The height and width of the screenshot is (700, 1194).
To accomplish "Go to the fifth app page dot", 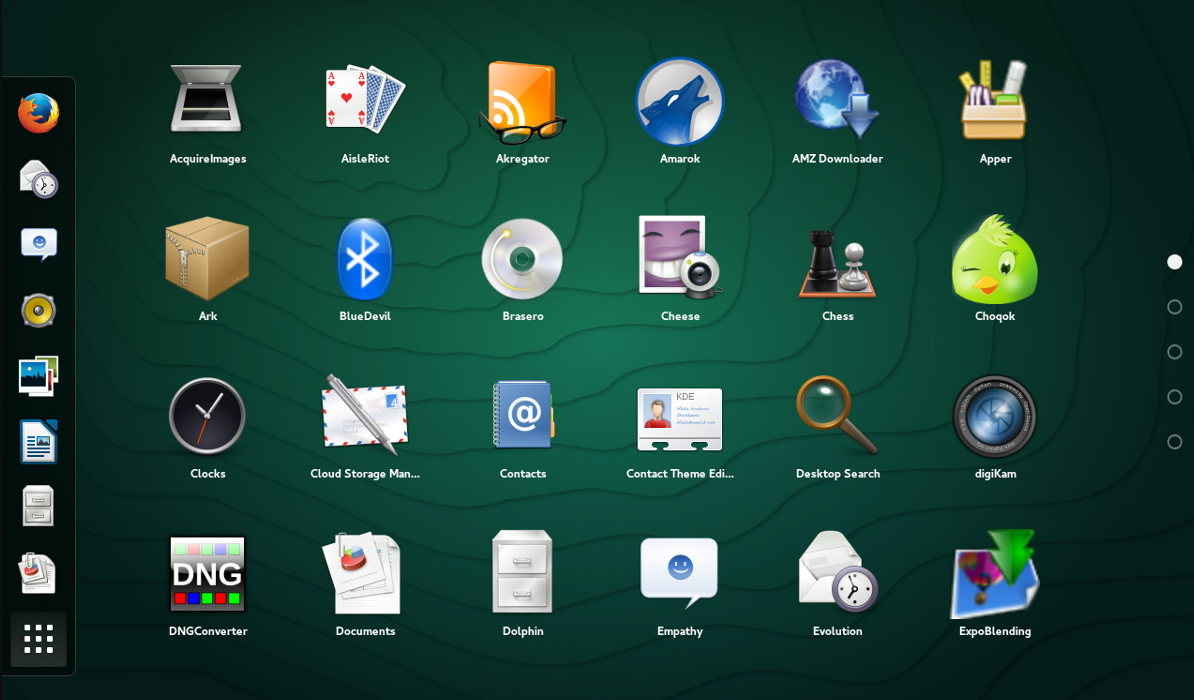I will pyautogui.click(x=1174, y=442).
